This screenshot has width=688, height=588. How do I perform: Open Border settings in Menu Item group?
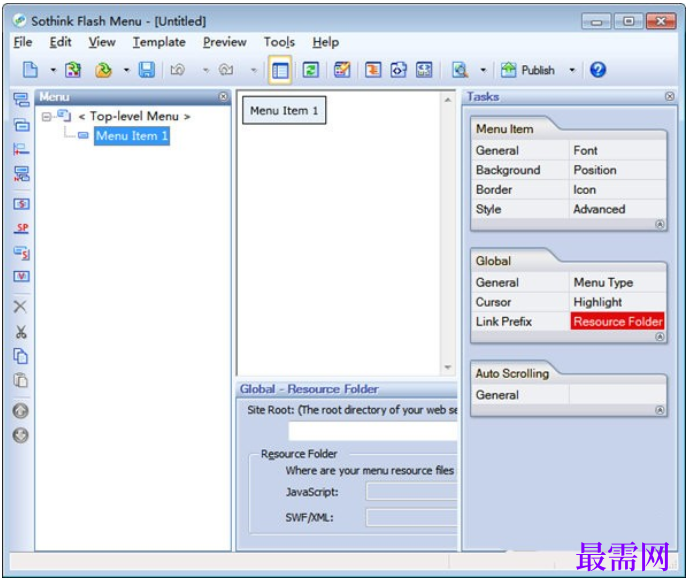[494, 190]
